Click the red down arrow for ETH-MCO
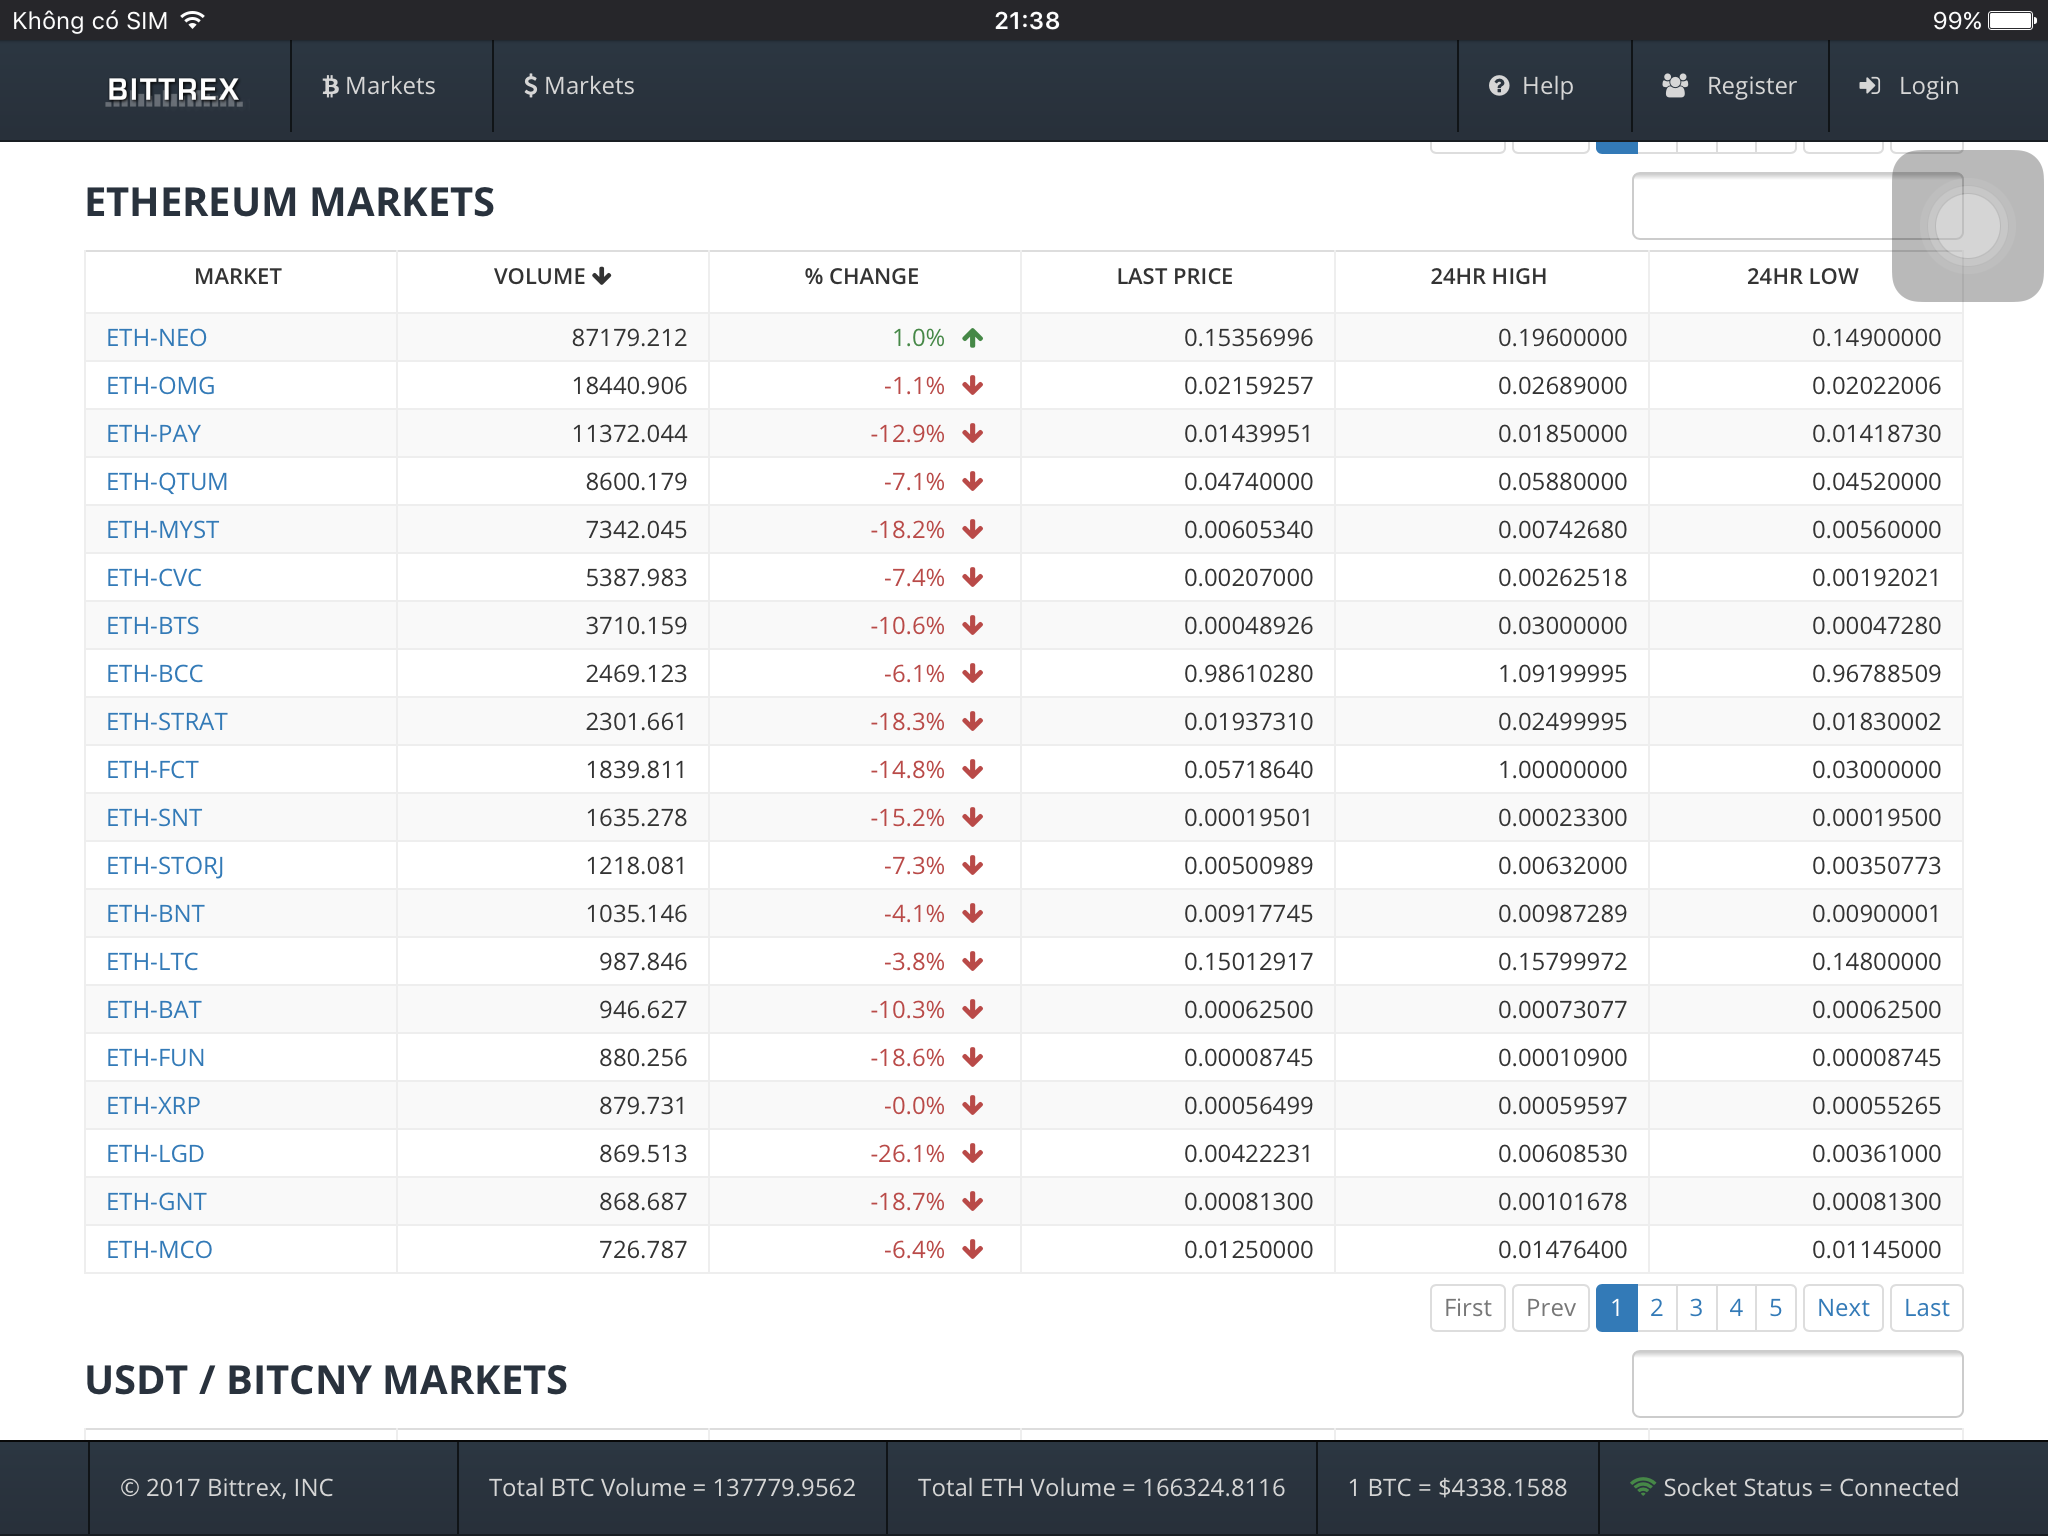This screenshot has height=1536, width=2048. [973, 1250]
